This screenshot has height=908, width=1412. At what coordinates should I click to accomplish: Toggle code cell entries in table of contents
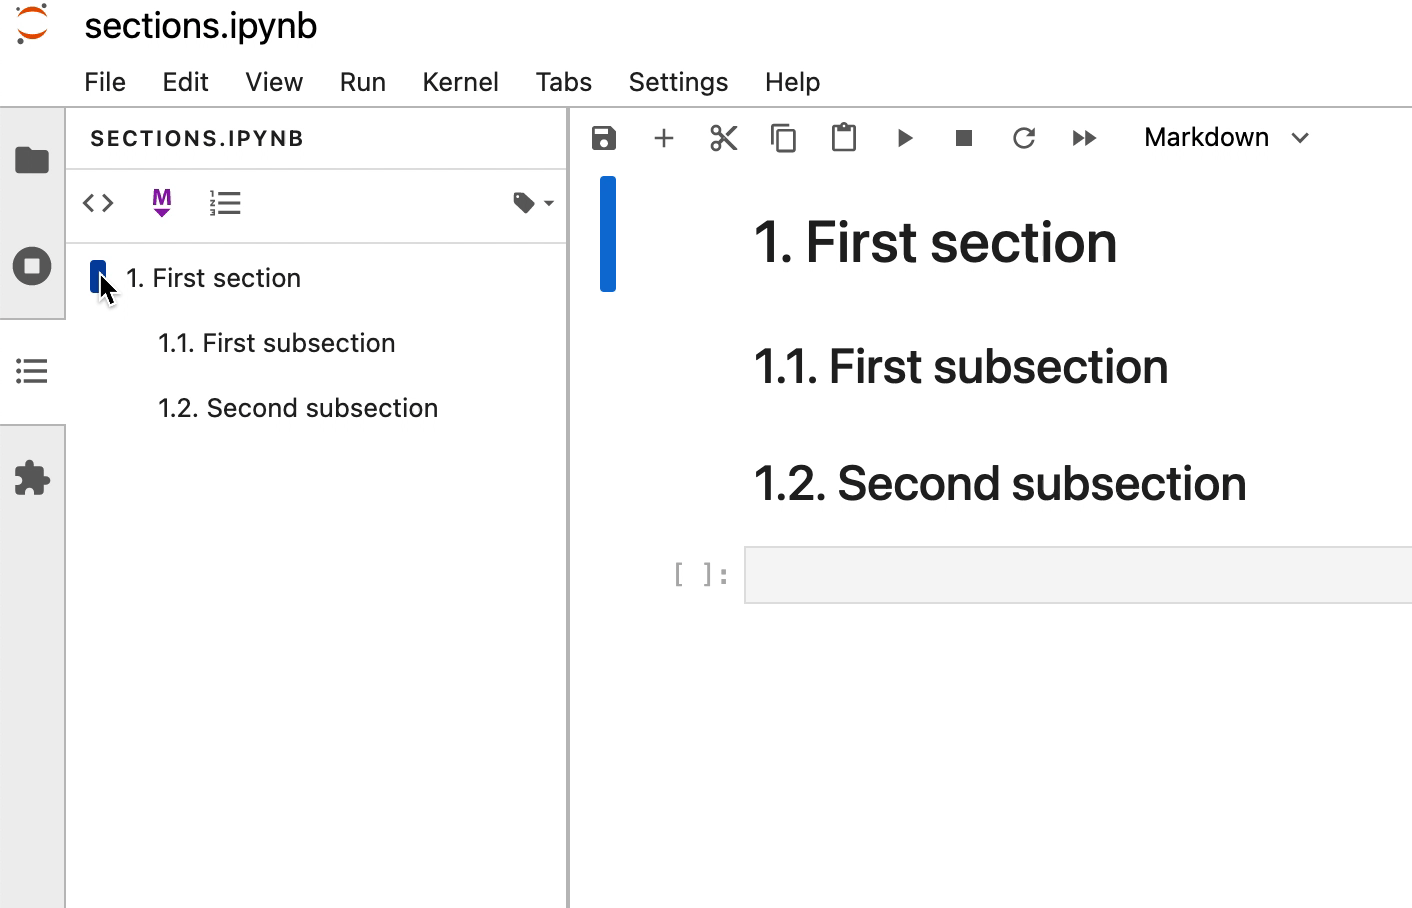click(97, 202)
